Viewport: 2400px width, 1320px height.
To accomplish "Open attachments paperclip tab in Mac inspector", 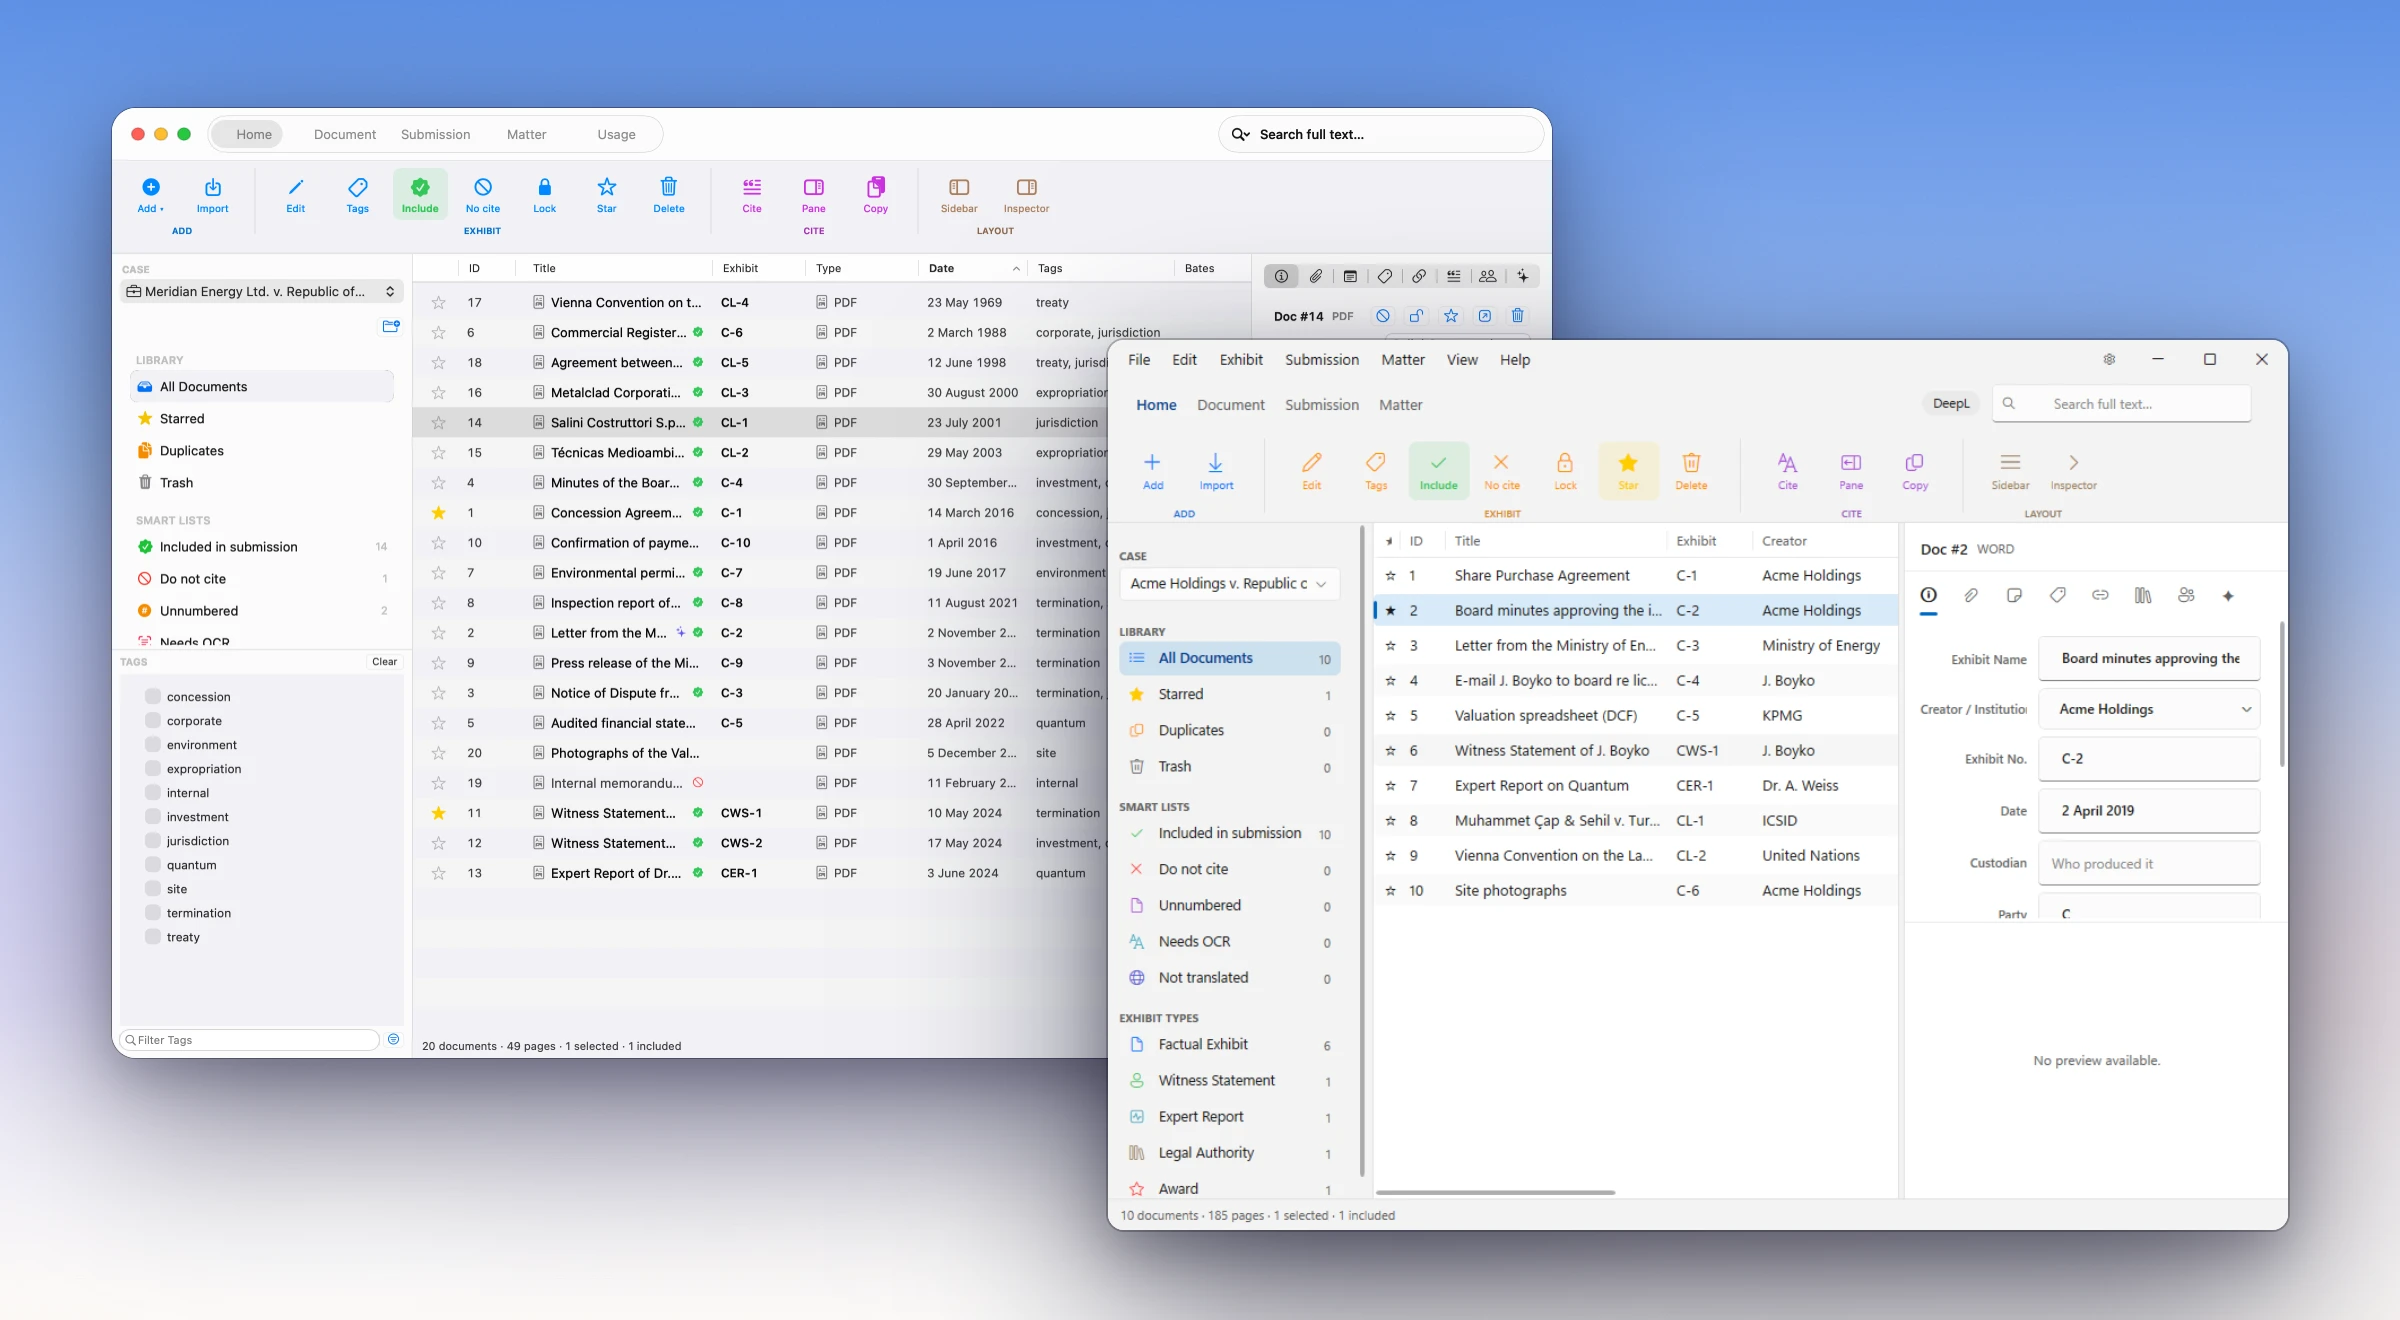I will [1316, 276].
